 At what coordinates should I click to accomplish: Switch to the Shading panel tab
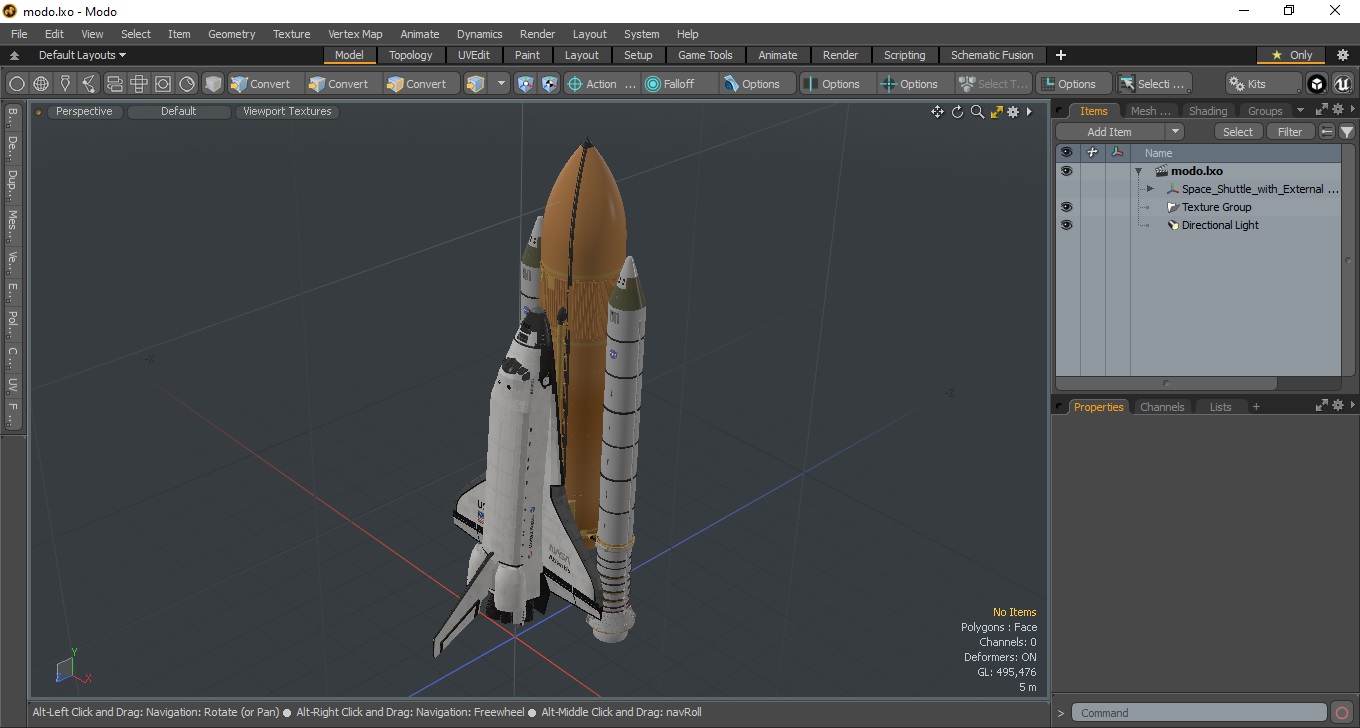[1208, 111]
